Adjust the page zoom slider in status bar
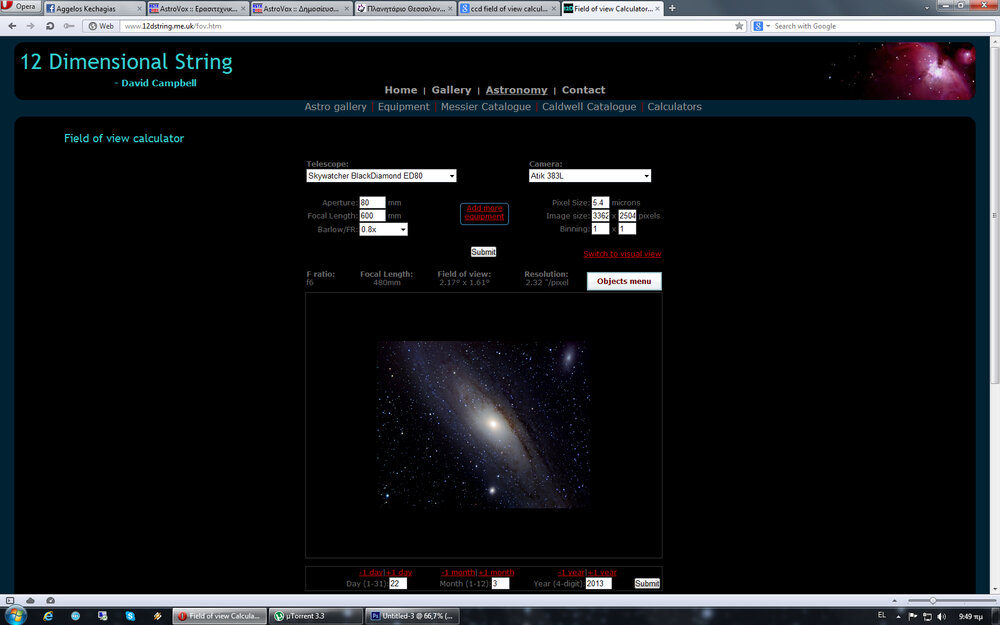Viewport: 1000px width, 625px height. point(932,600)
